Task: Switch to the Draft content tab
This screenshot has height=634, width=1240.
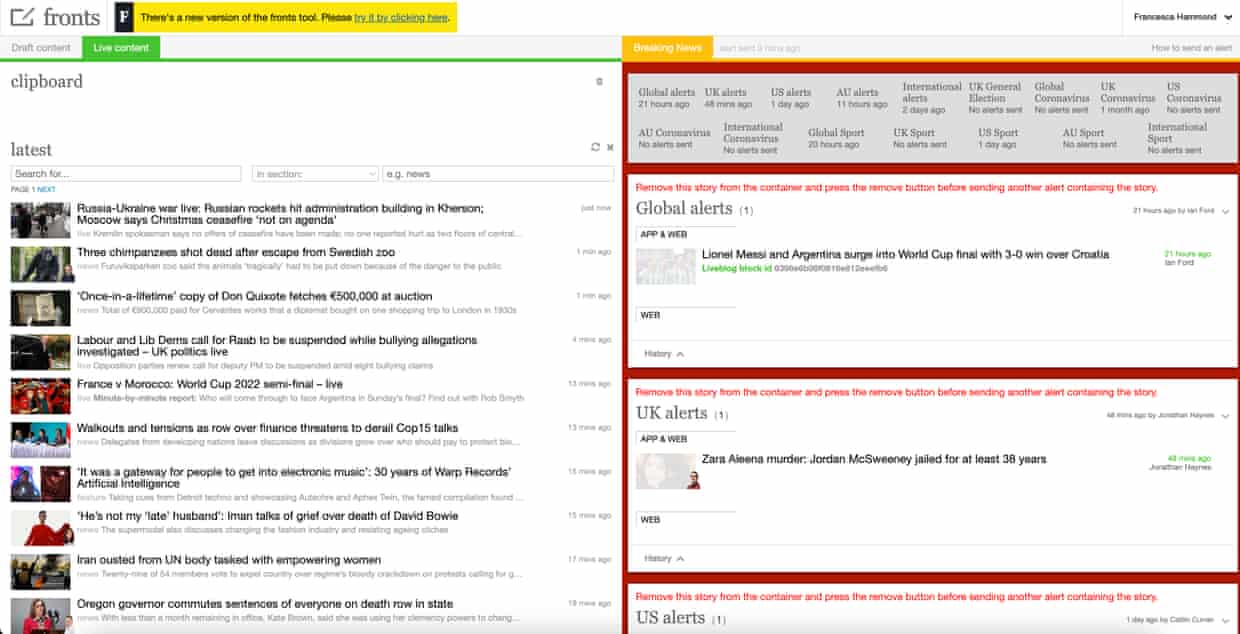Action: coord(40,48)
